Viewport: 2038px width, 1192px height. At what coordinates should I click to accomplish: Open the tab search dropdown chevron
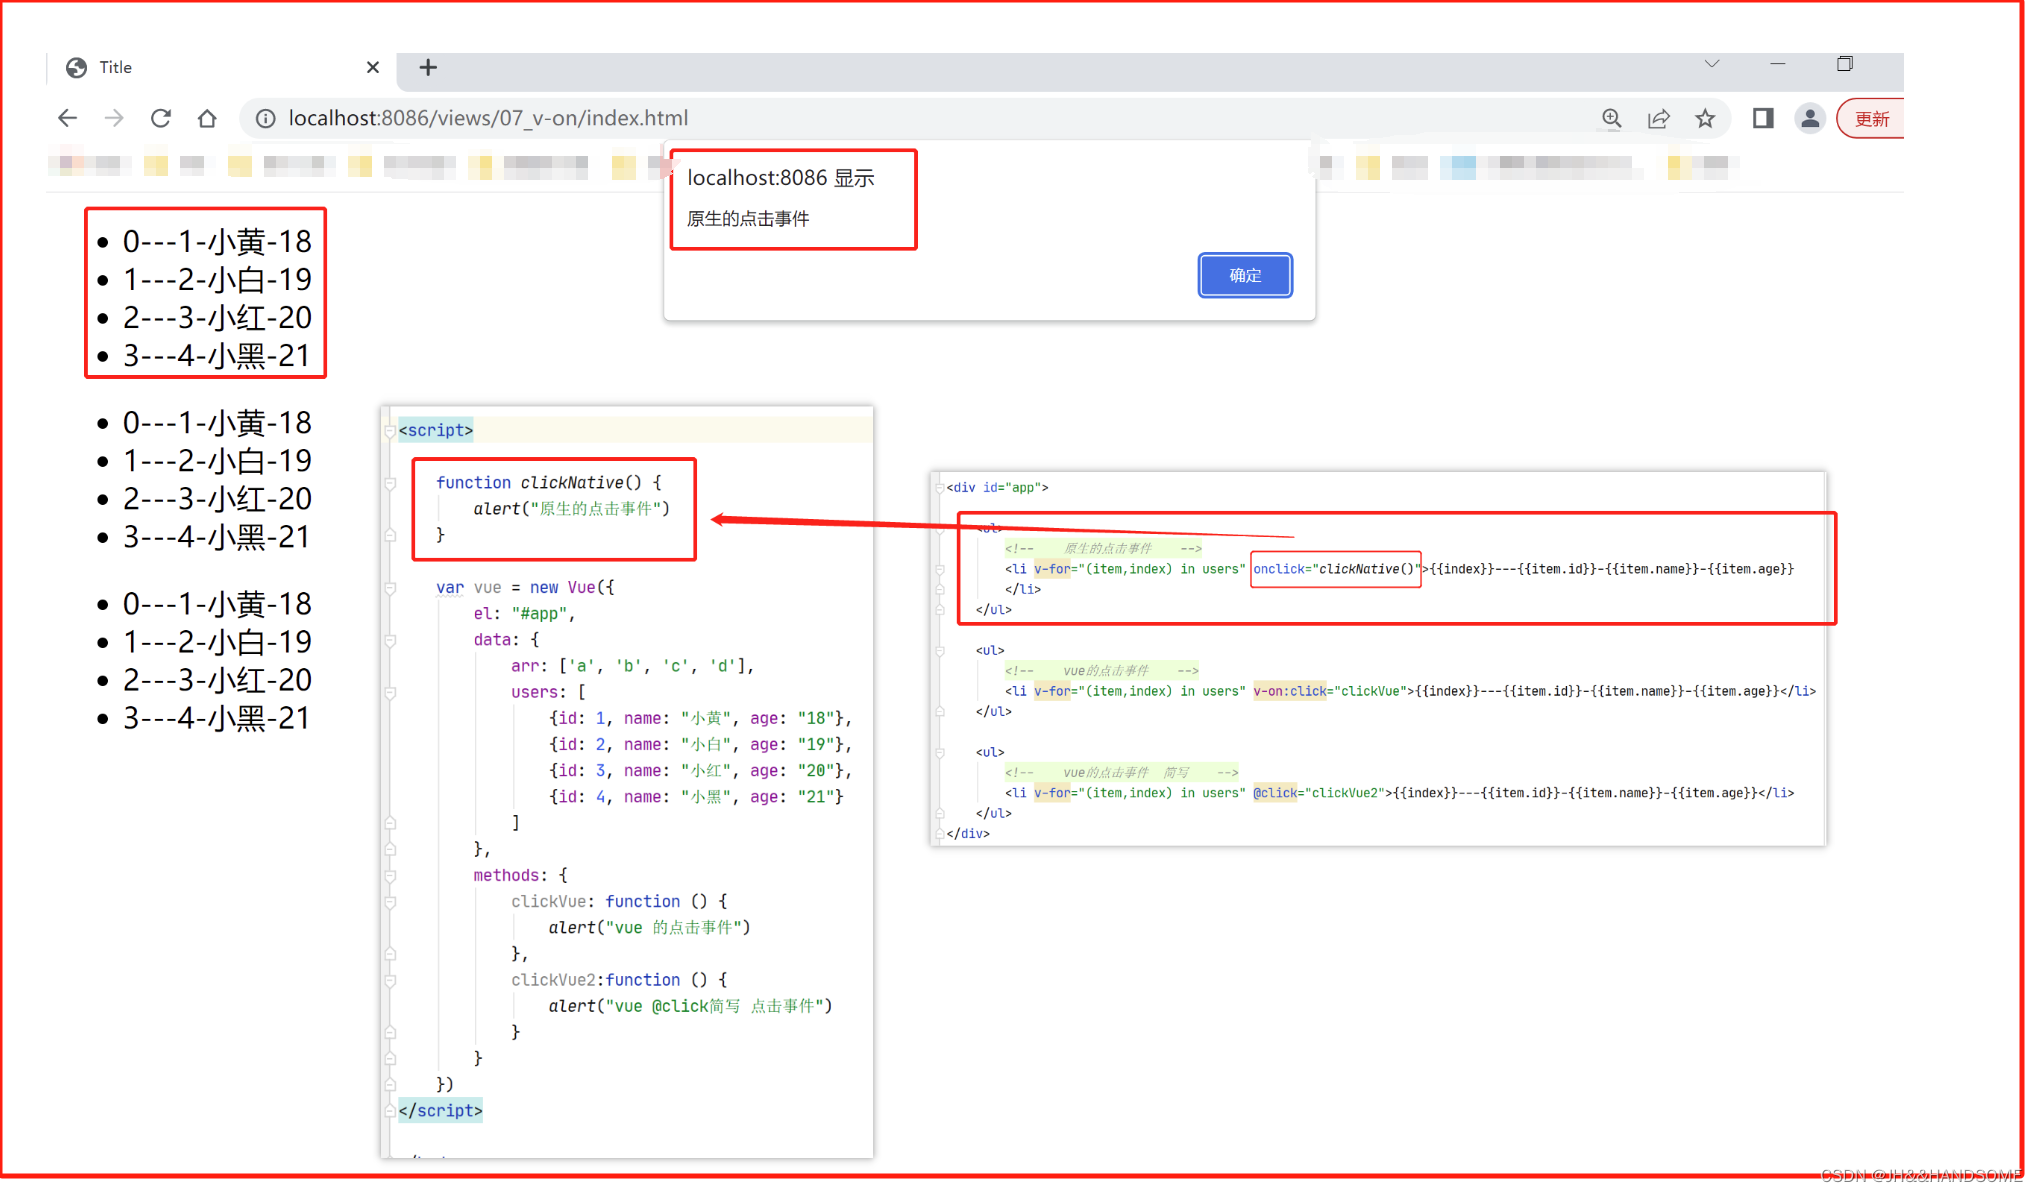pyautogui.click(x=1711, y=63)
